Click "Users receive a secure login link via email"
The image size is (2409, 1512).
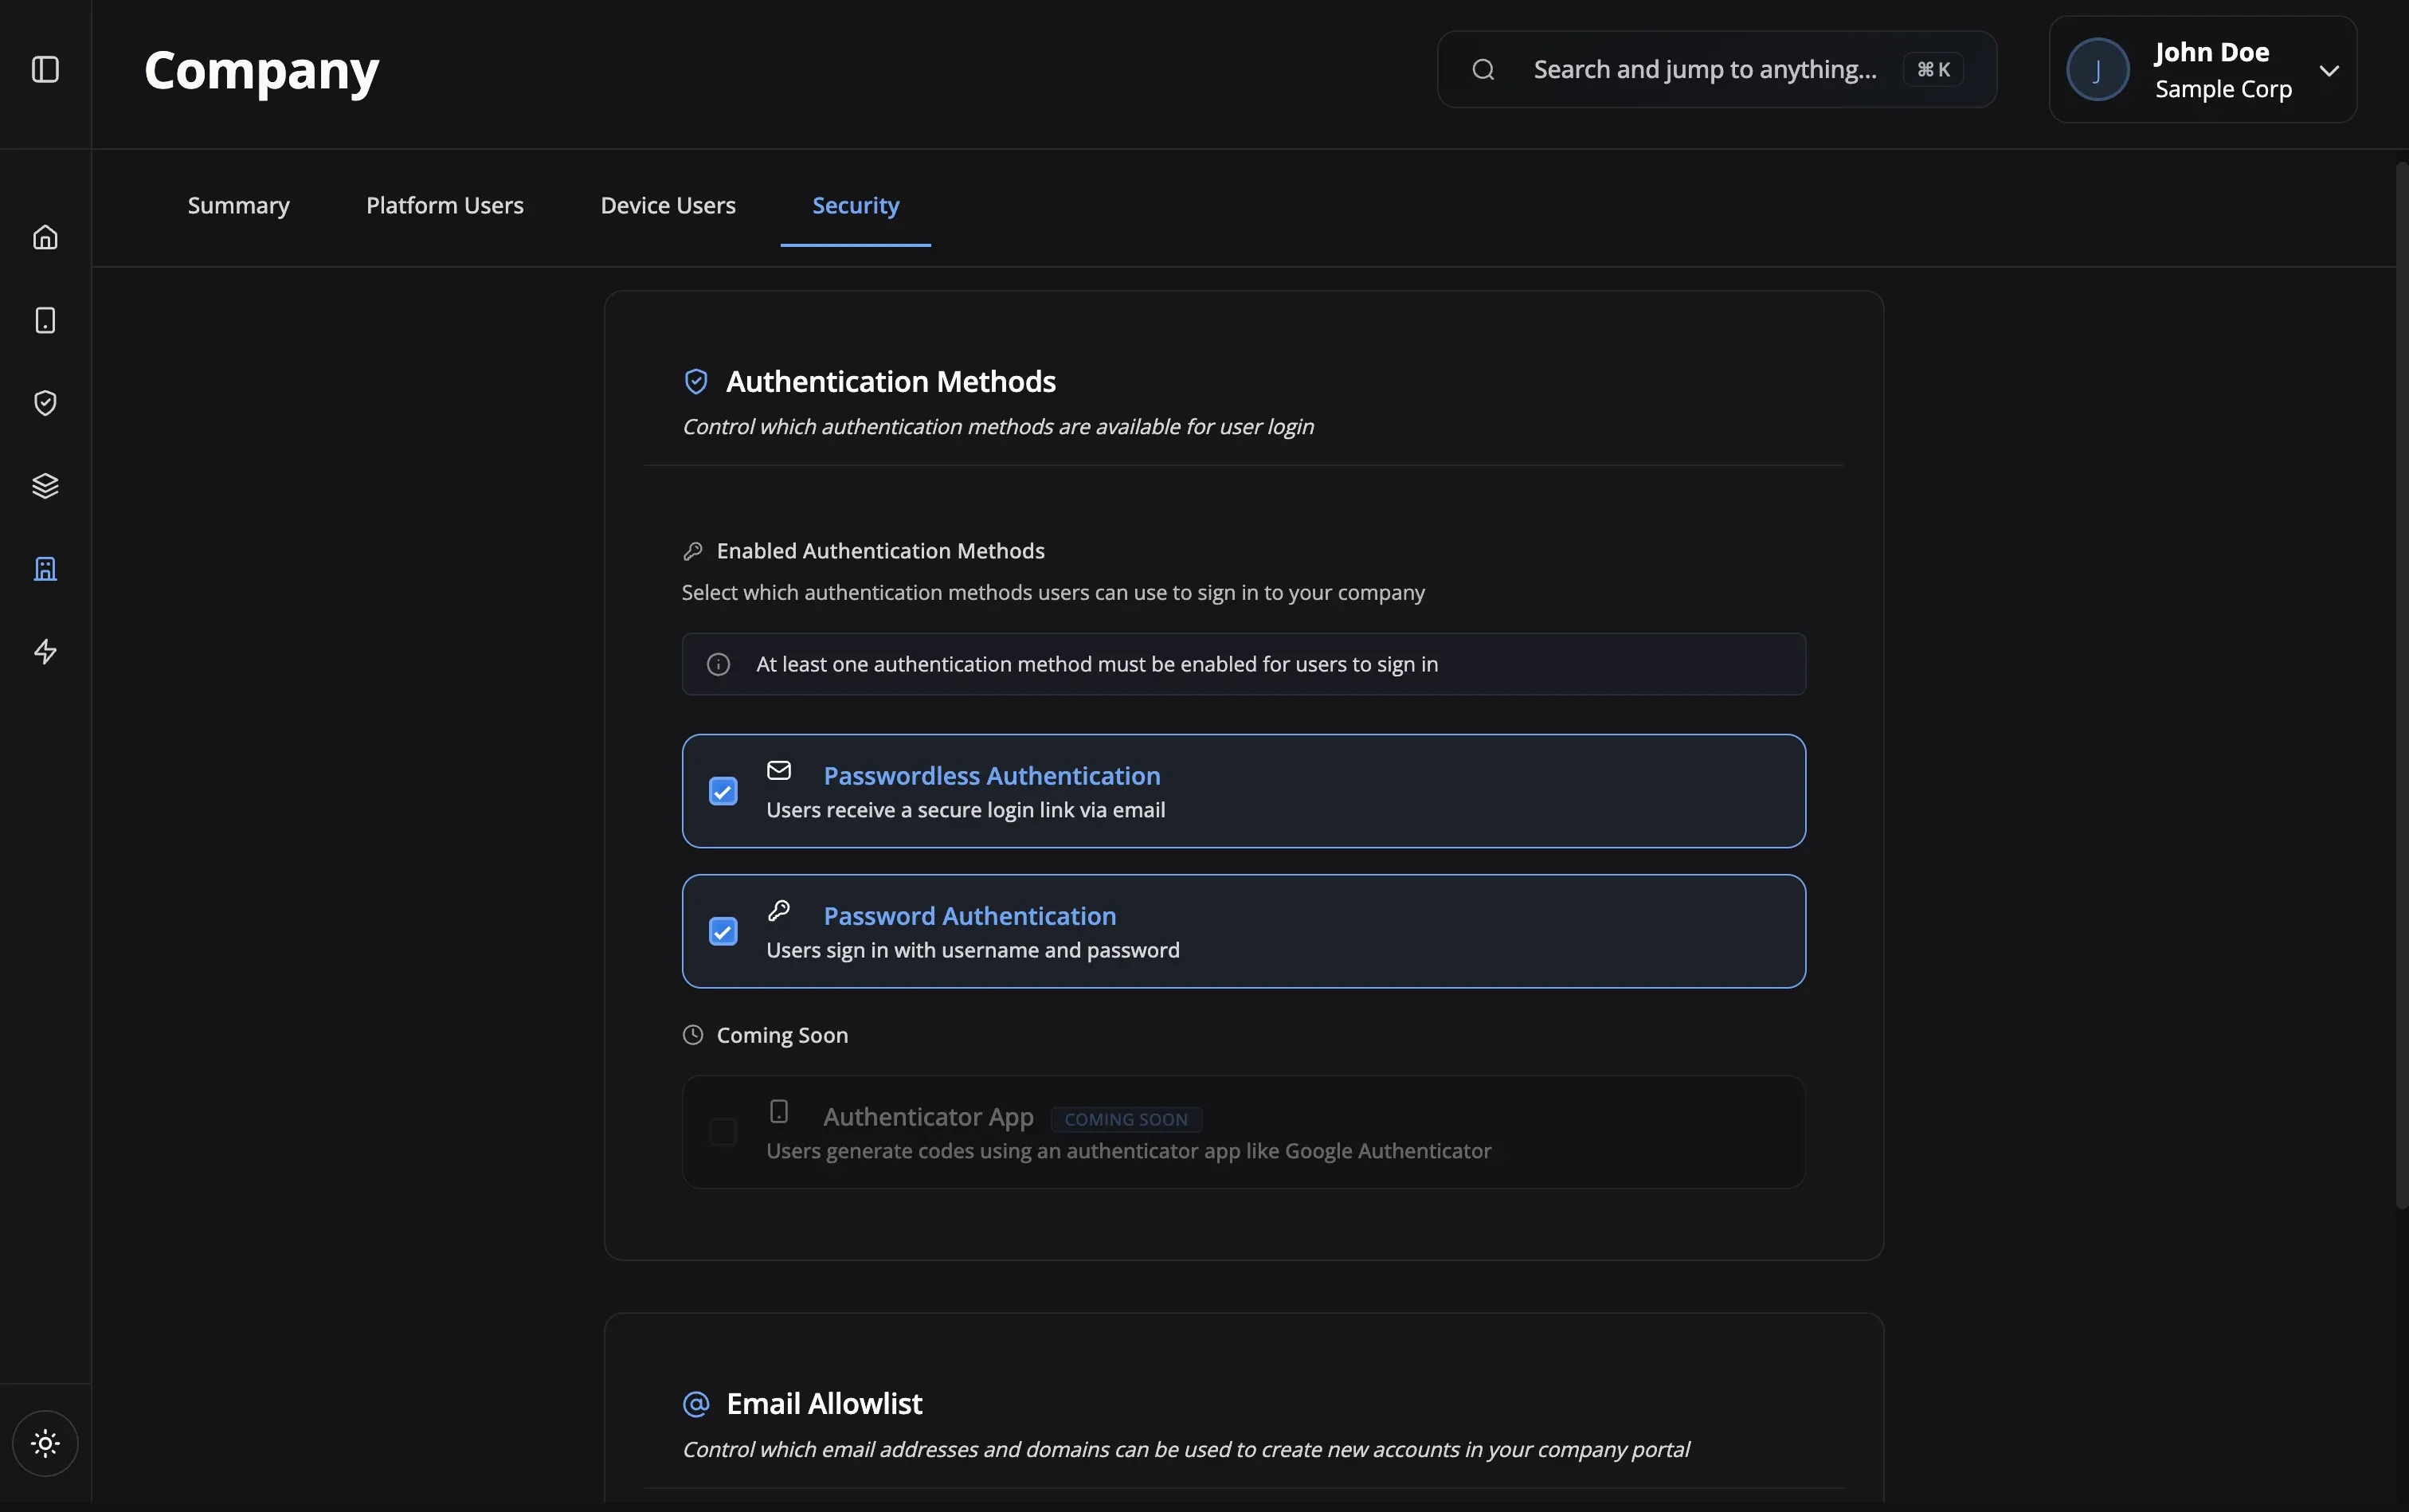coord(966,810)
